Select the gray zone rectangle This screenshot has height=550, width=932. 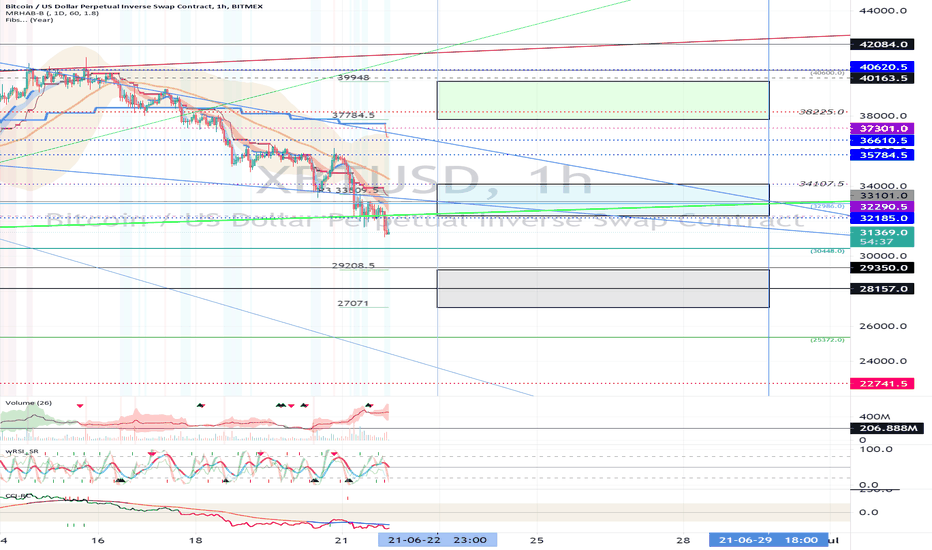603,288
